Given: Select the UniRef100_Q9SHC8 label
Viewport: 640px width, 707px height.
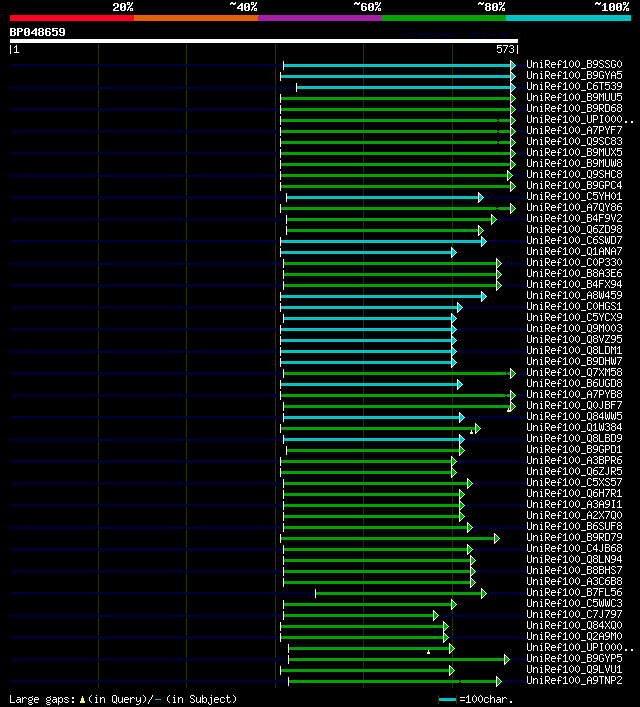Looking at the screenshot, I should pos(574,174).
